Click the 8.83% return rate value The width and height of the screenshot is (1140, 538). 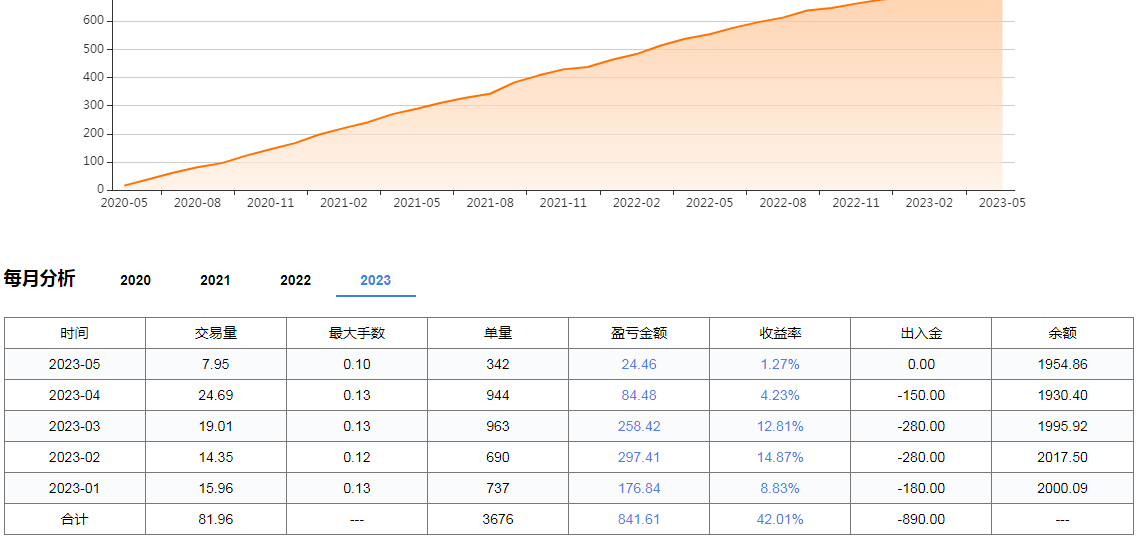780,489
